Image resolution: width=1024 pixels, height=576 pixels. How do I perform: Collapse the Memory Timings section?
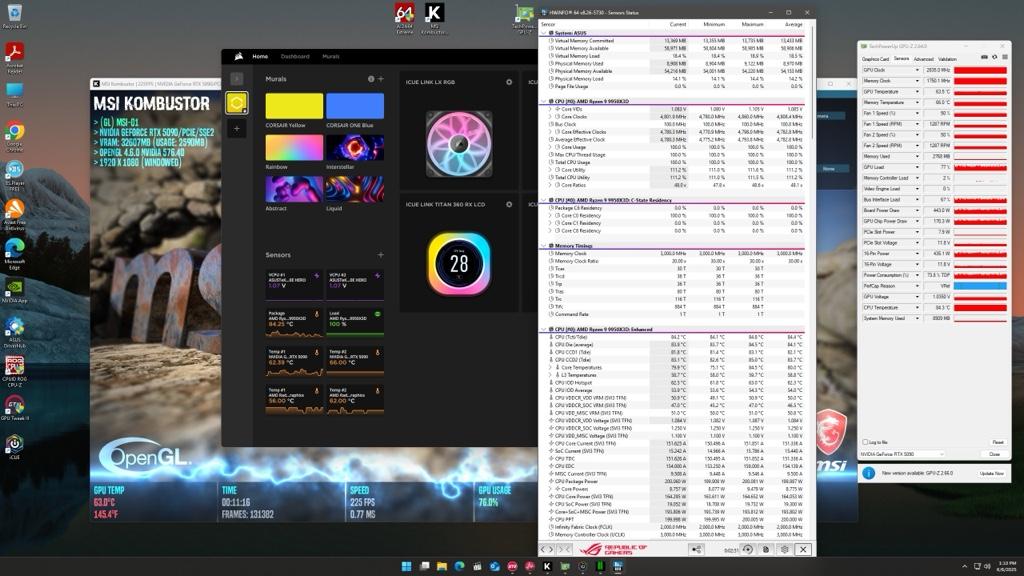click(x=543, y=246)
